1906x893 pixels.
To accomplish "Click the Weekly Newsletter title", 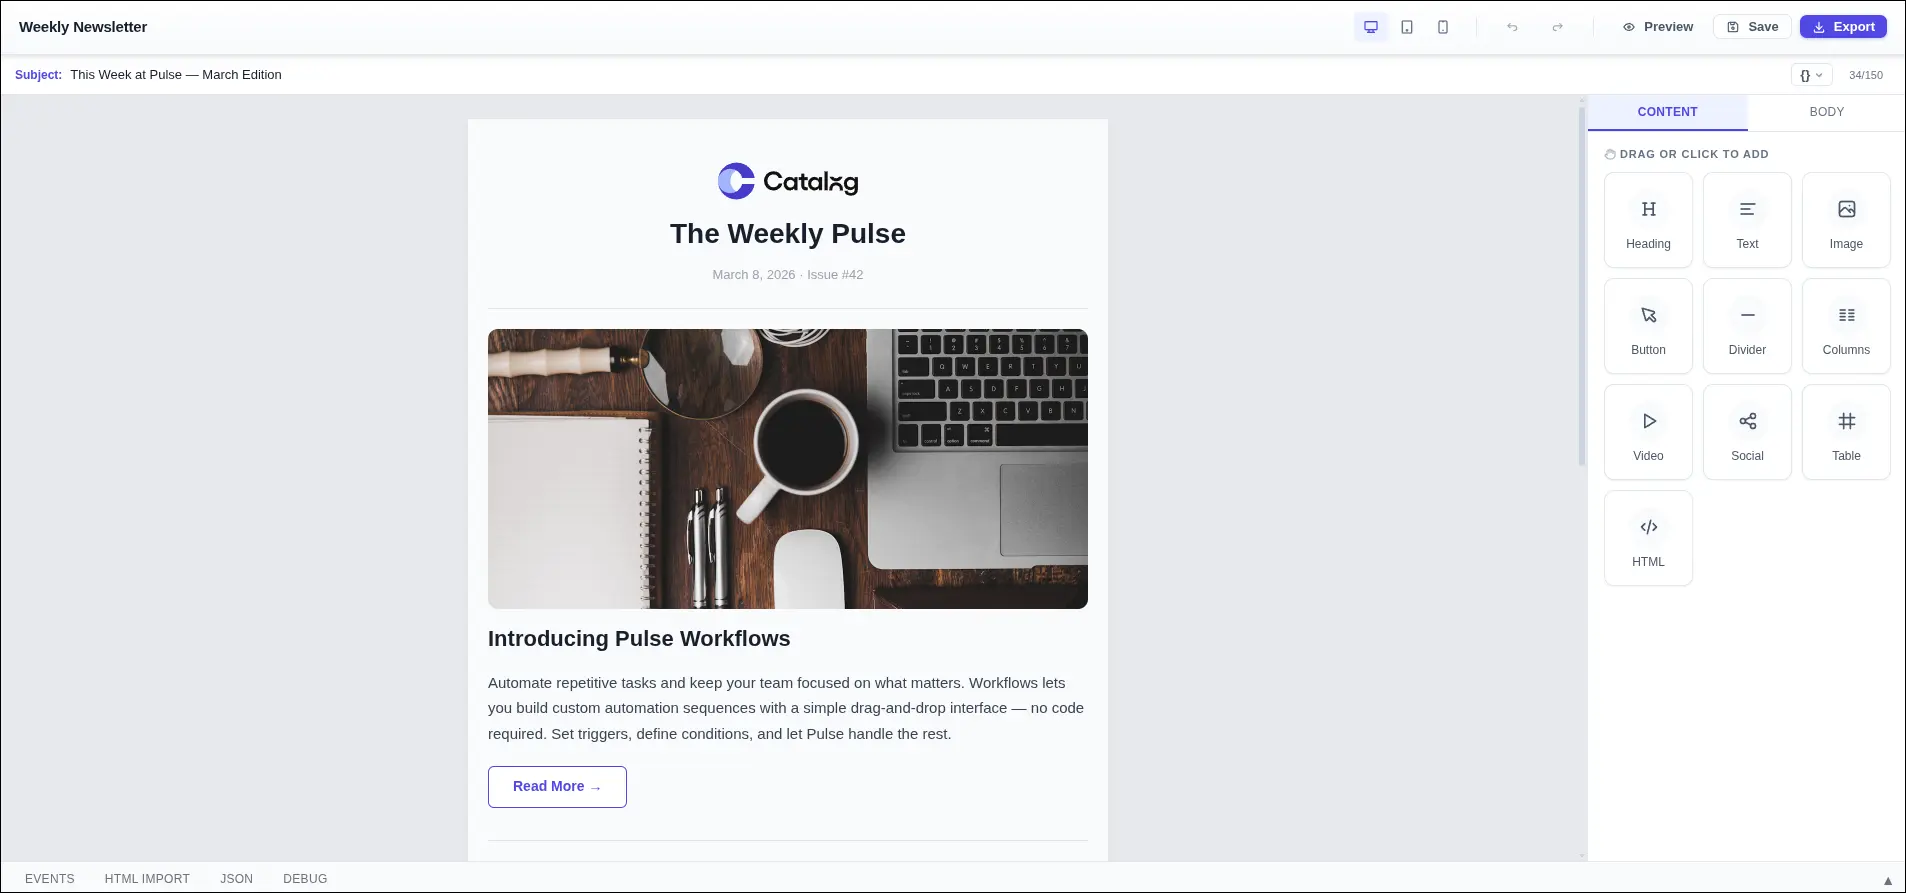I will (83, 27).
